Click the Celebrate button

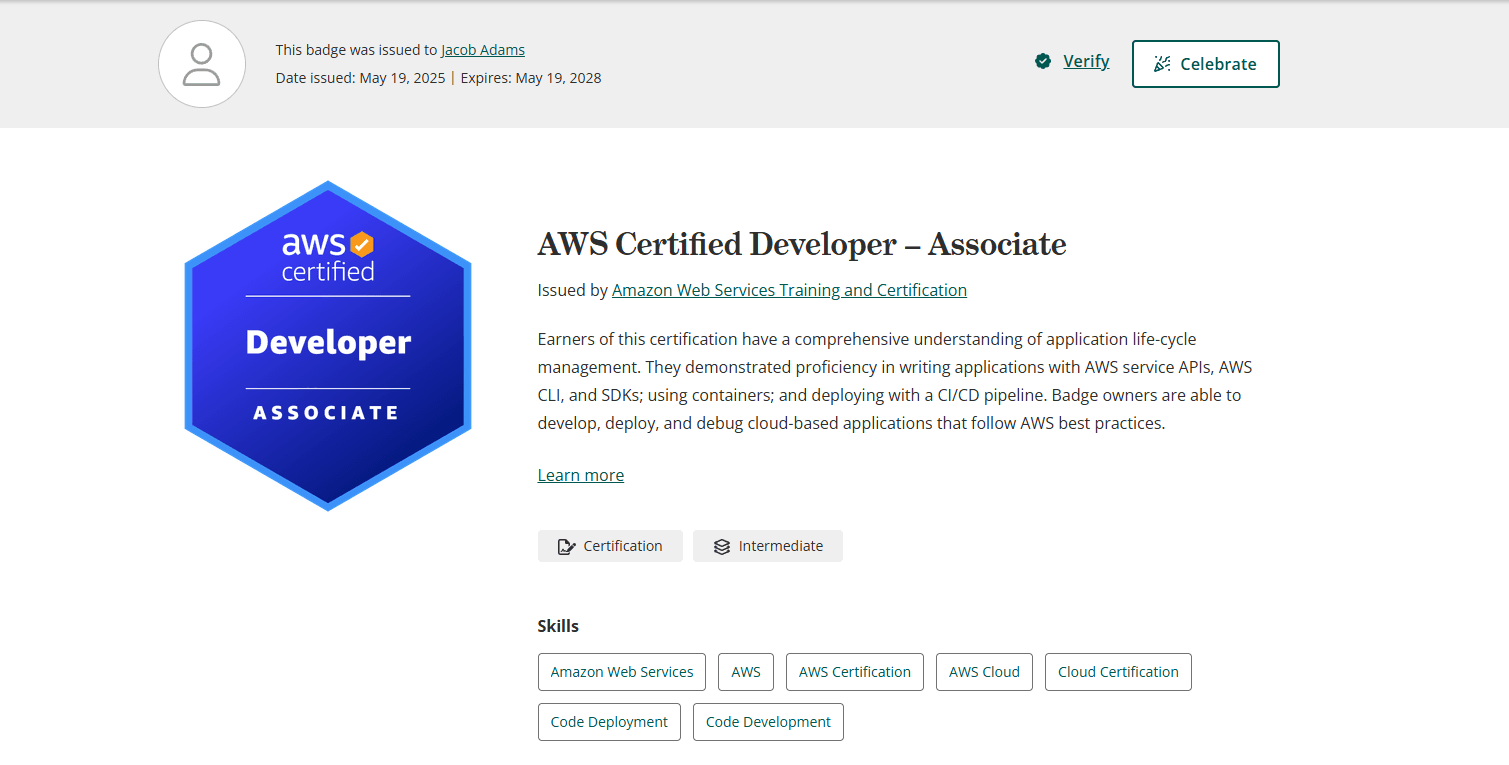click(x=1206, y=64)
